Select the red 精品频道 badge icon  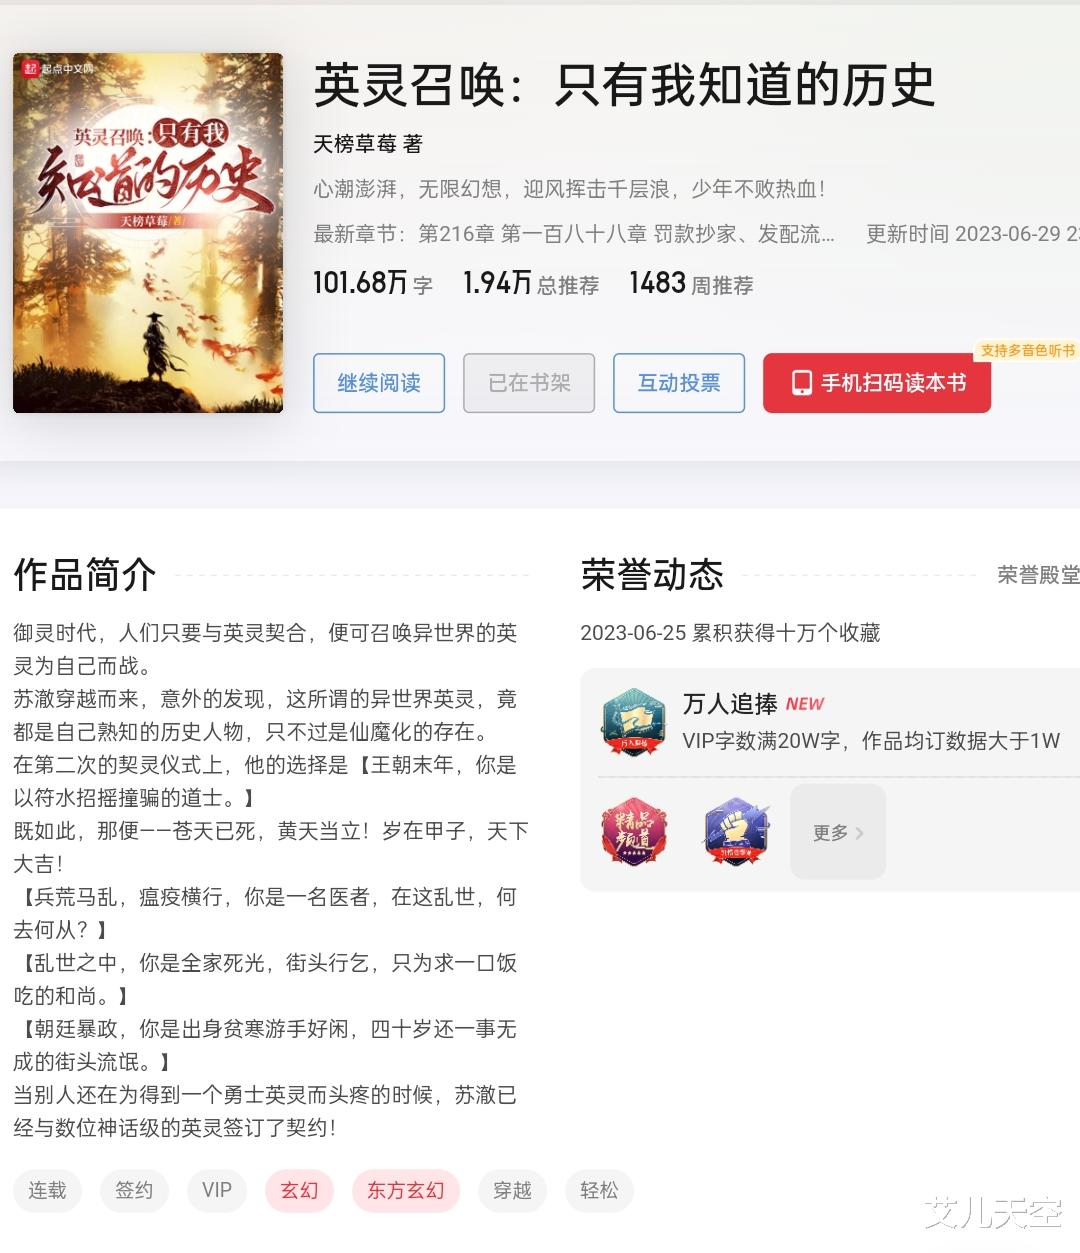point(634,831)
